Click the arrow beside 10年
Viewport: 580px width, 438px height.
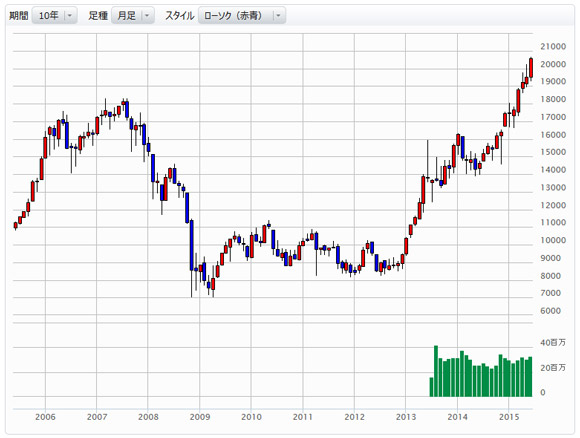(70, 16)
